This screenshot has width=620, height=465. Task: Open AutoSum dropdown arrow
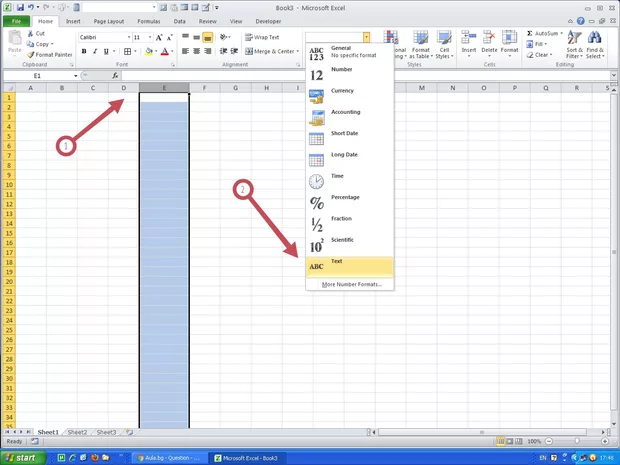[x=561, y=34]
